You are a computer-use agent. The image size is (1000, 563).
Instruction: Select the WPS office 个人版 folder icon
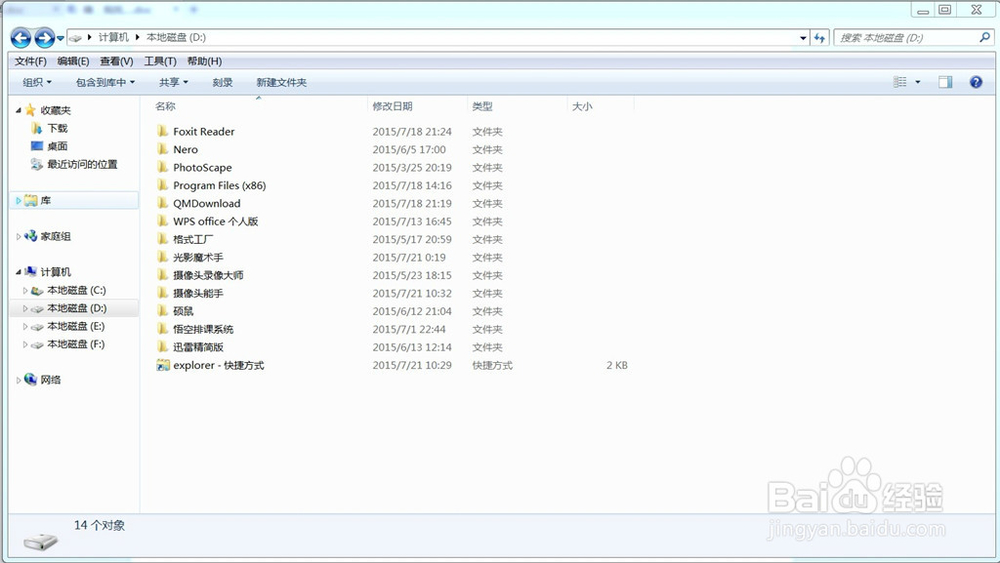click(163, 221)
